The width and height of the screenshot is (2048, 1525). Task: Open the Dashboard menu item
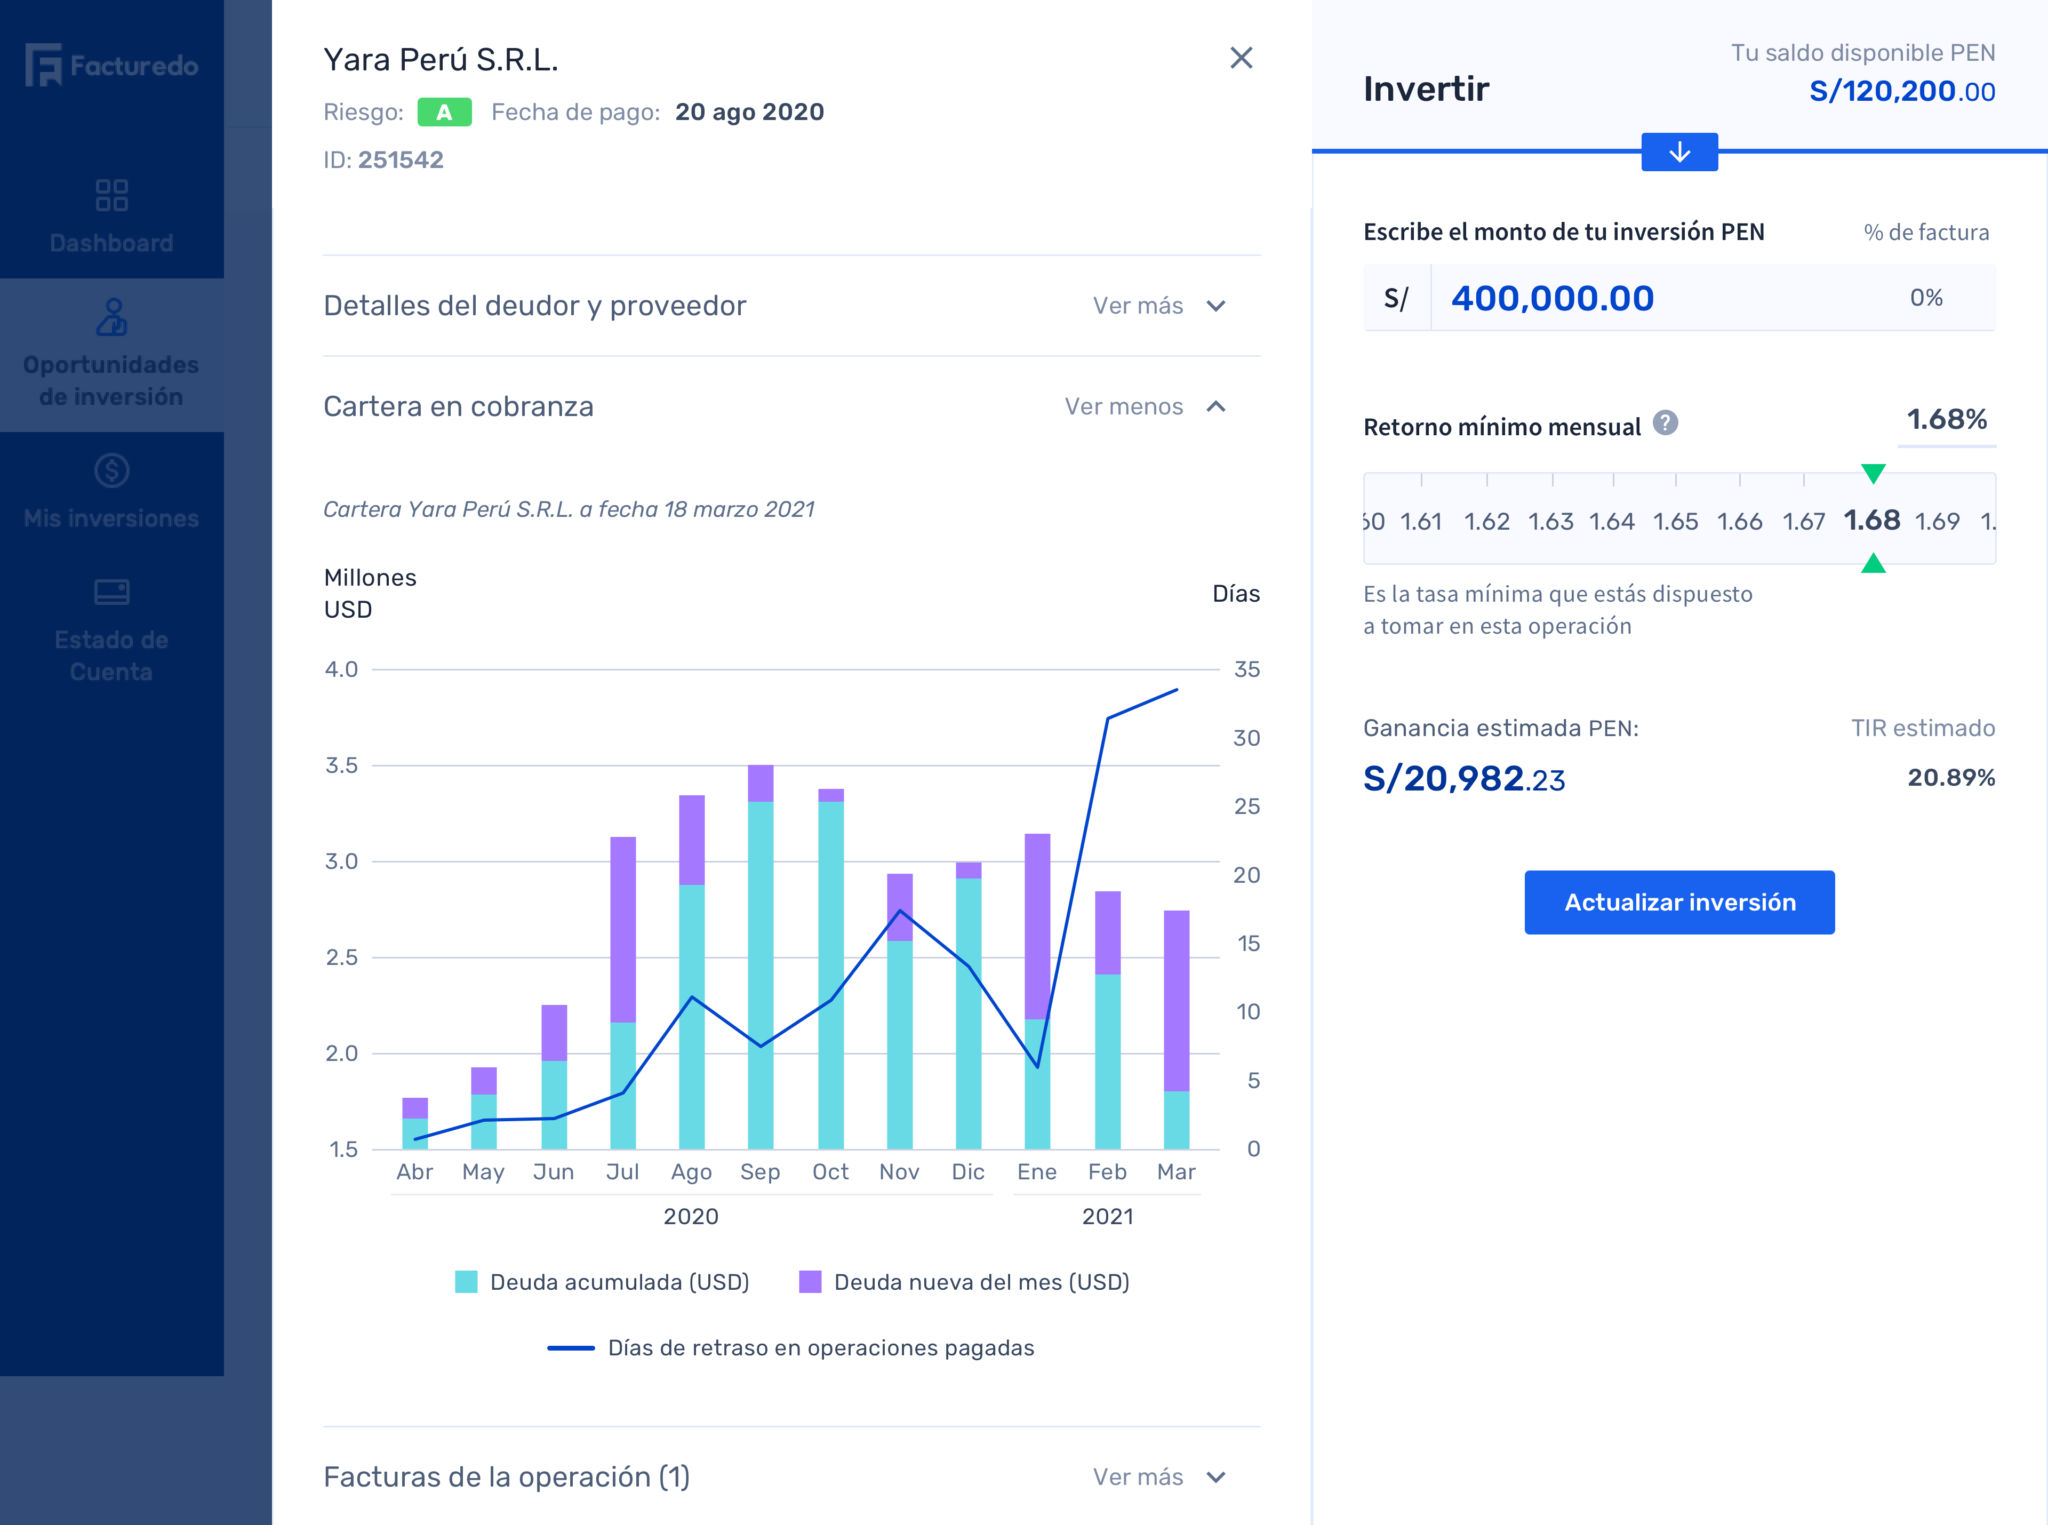pyautogui.click(x=111, y=217)
